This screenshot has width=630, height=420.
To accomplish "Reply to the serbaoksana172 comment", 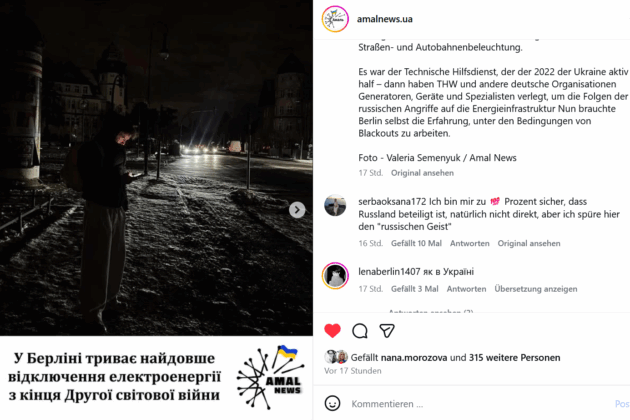I will (469, 243).
